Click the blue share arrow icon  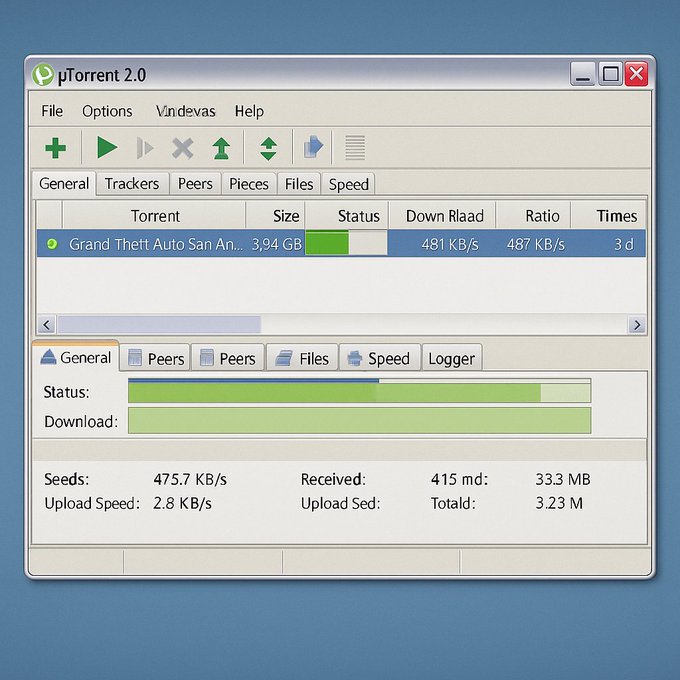click(x=314, y=147)
